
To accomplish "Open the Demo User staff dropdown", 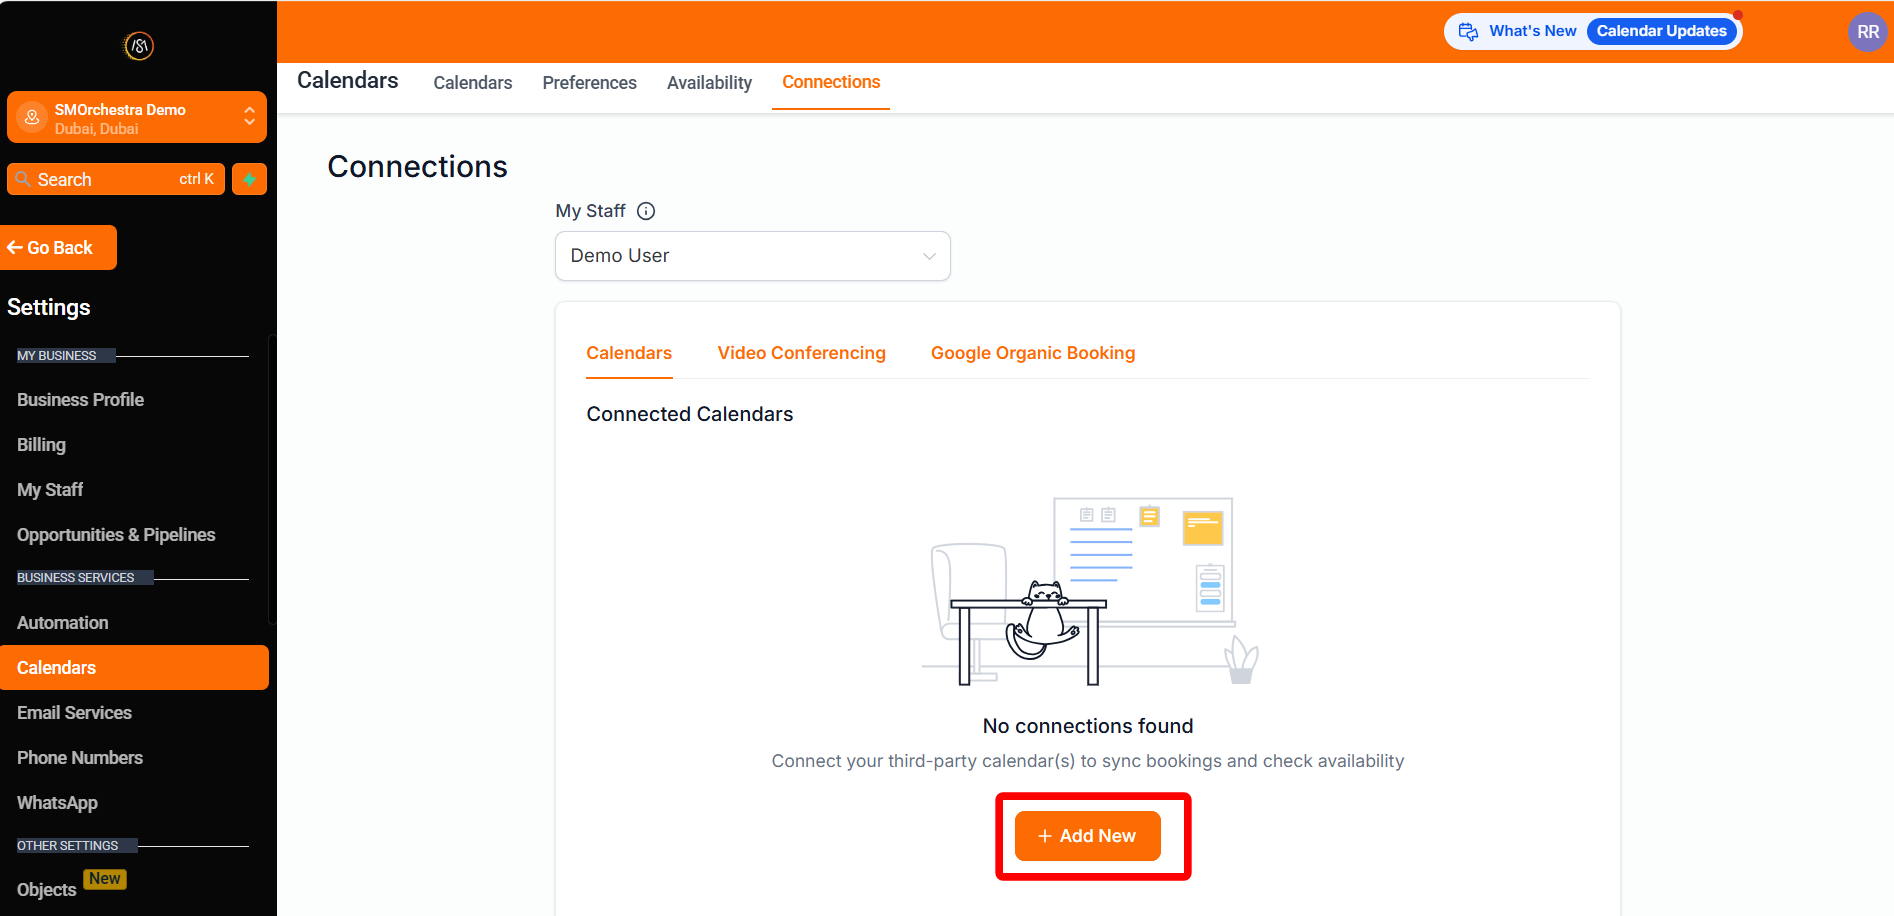I will pyautogui.click(x=752, y=256).
